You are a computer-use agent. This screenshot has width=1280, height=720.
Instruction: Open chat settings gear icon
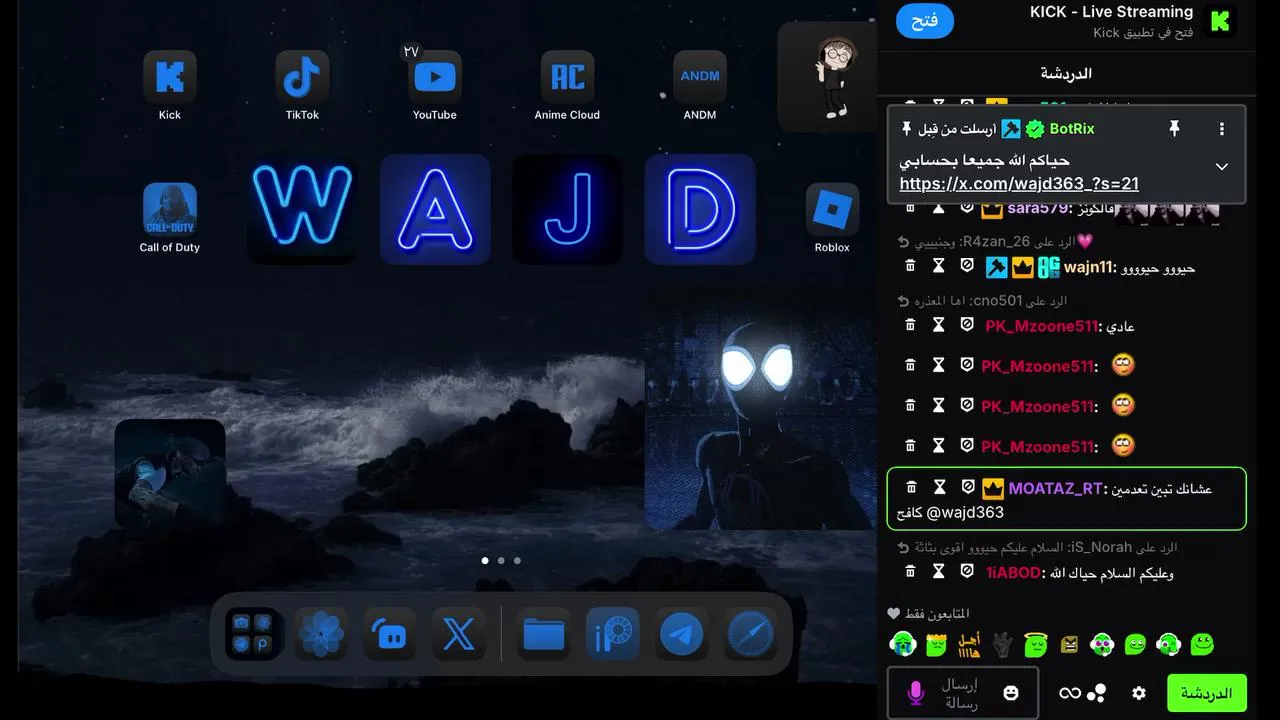click(1138, 693)
